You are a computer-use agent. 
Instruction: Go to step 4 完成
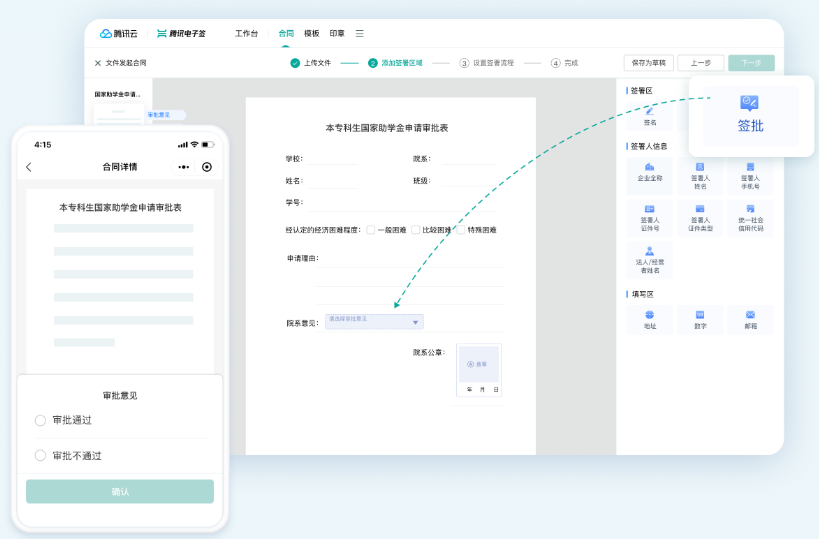coord(565,63)
